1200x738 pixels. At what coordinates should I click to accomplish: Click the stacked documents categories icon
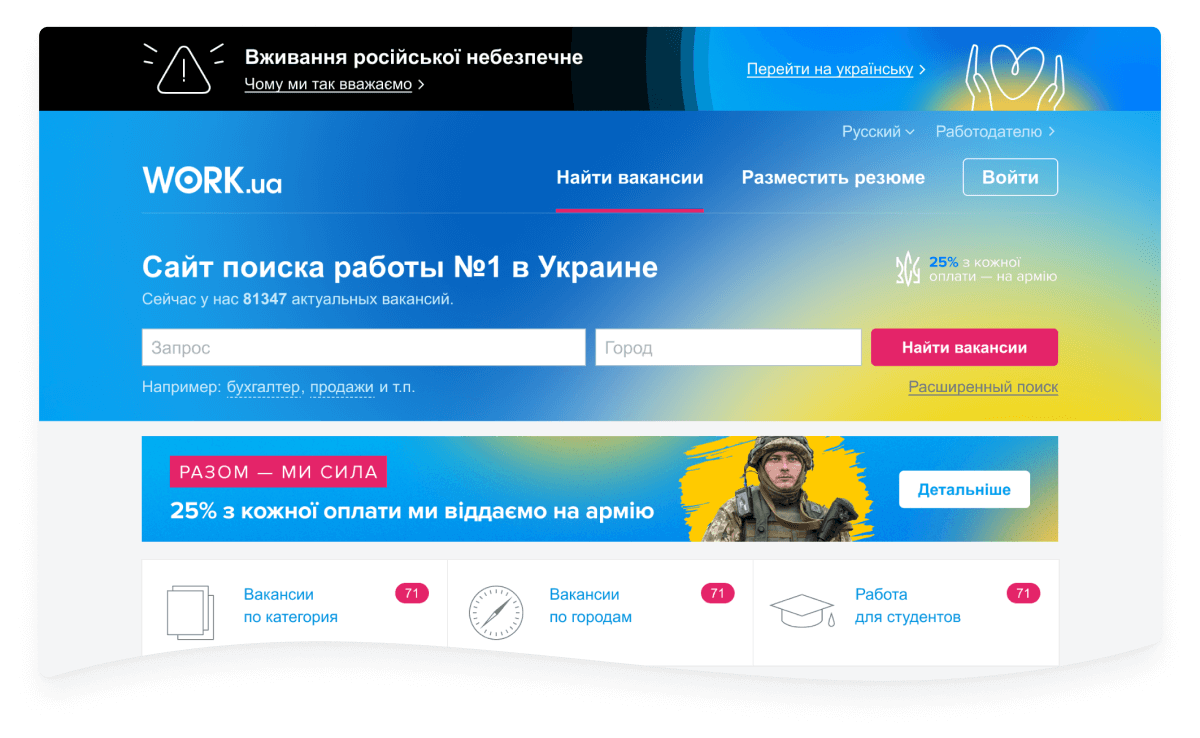(x=190, y=611)
